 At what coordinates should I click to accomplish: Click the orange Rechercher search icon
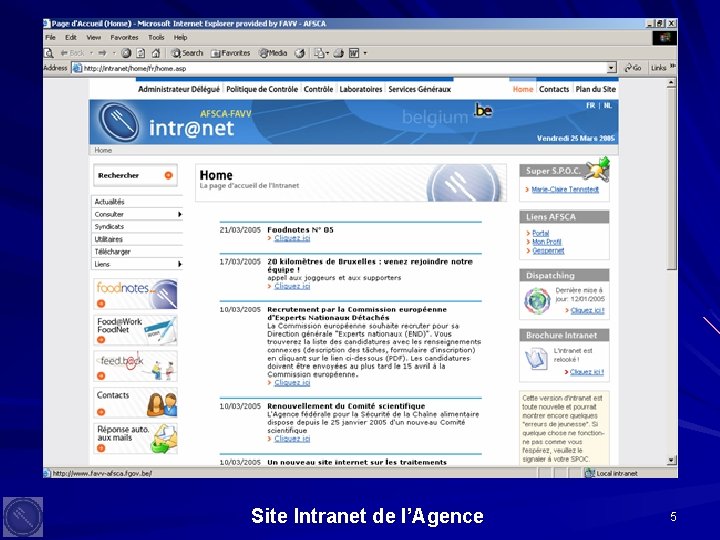coord(169,175)
